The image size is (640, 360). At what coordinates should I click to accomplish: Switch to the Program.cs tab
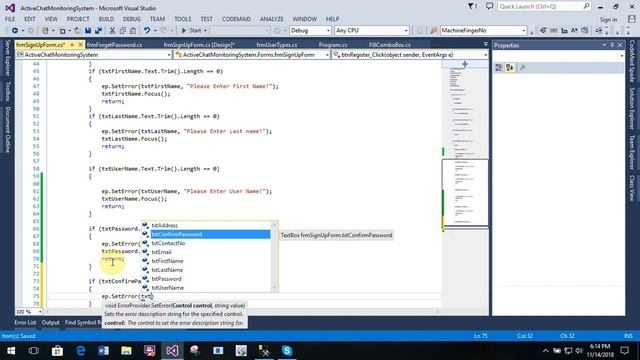333,45
